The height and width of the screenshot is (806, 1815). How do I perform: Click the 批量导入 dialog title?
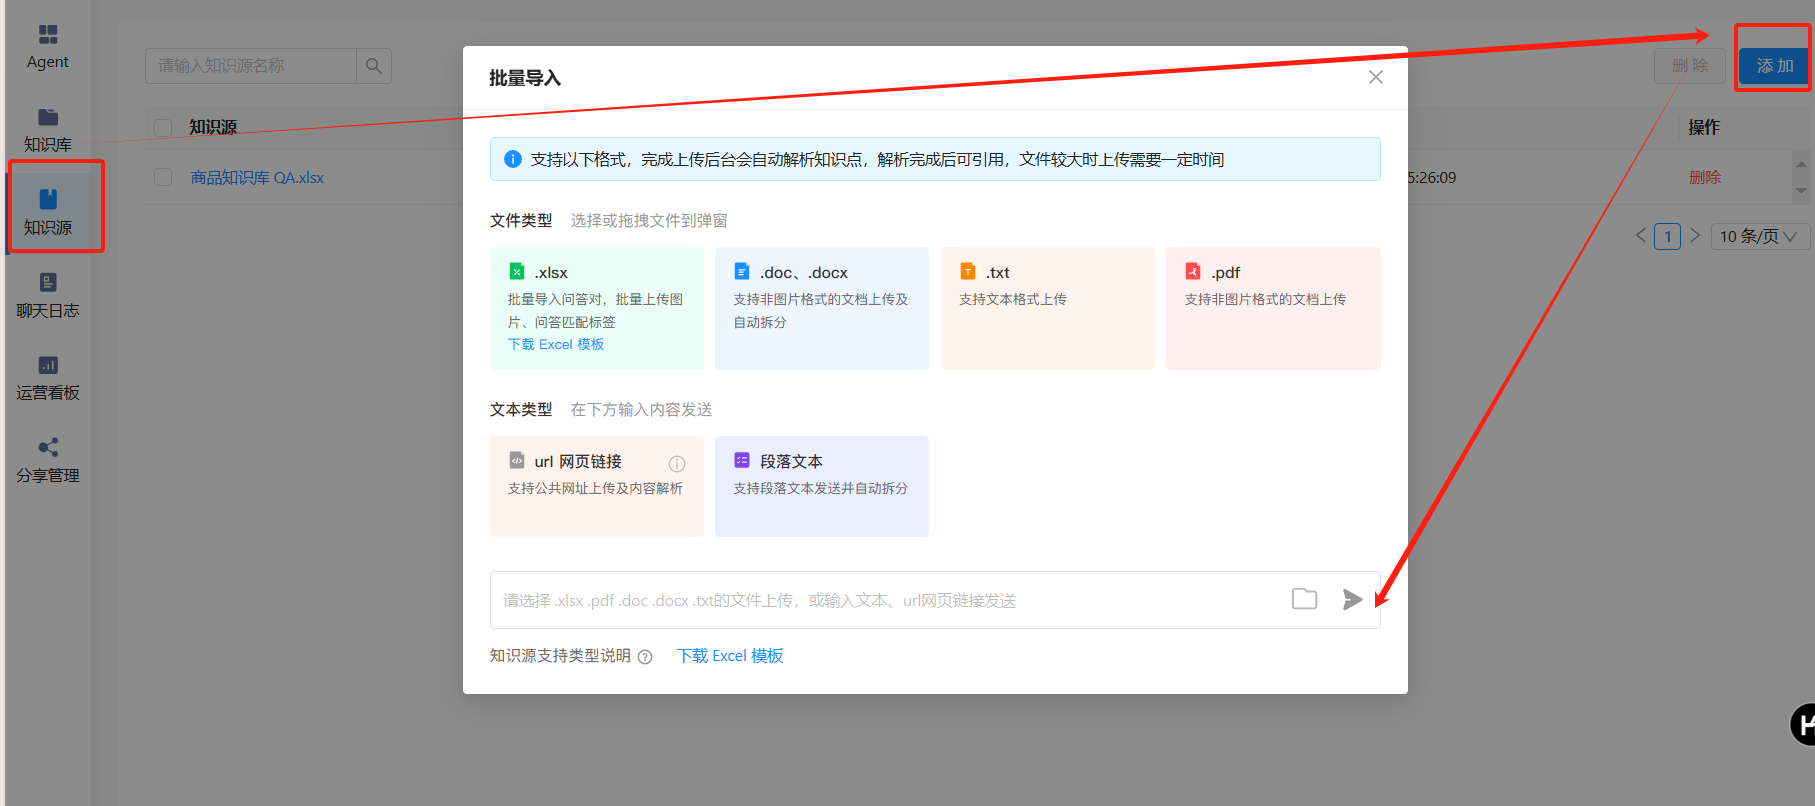pyautogui.click(x=525, y=78)
